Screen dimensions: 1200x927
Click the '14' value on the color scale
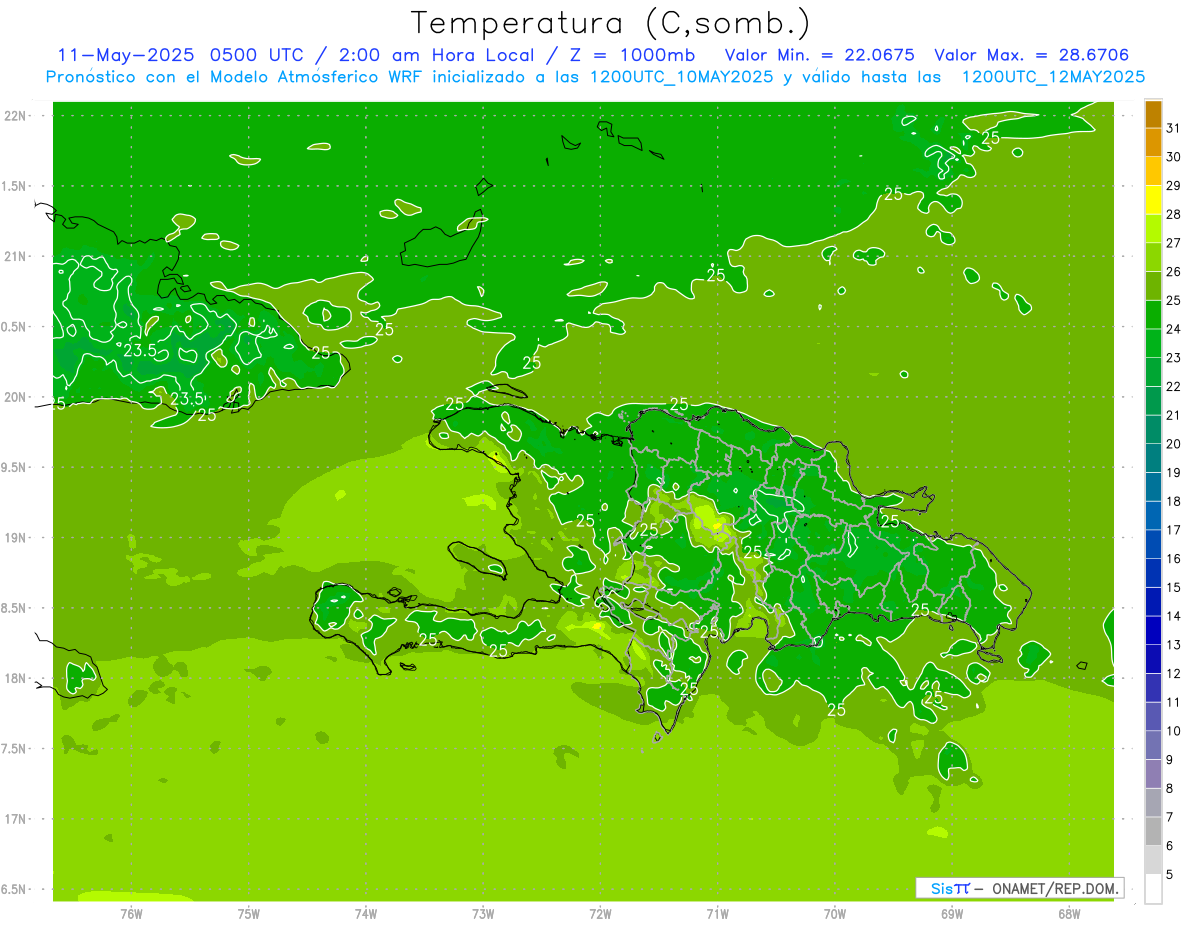1174,616
